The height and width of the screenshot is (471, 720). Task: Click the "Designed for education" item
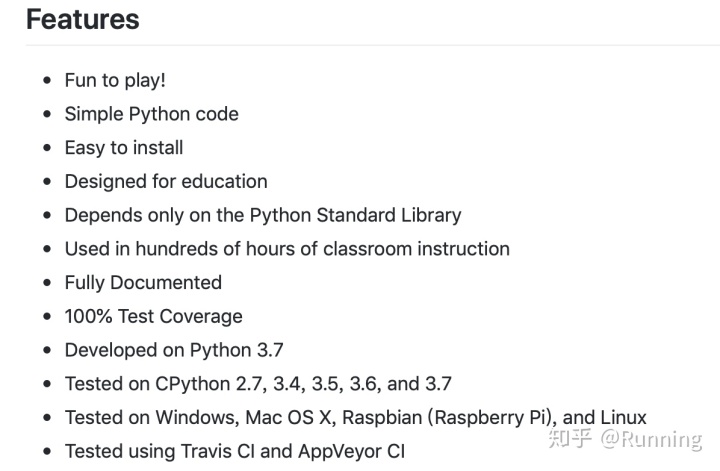pyautogui.click(x=166, y=181)
